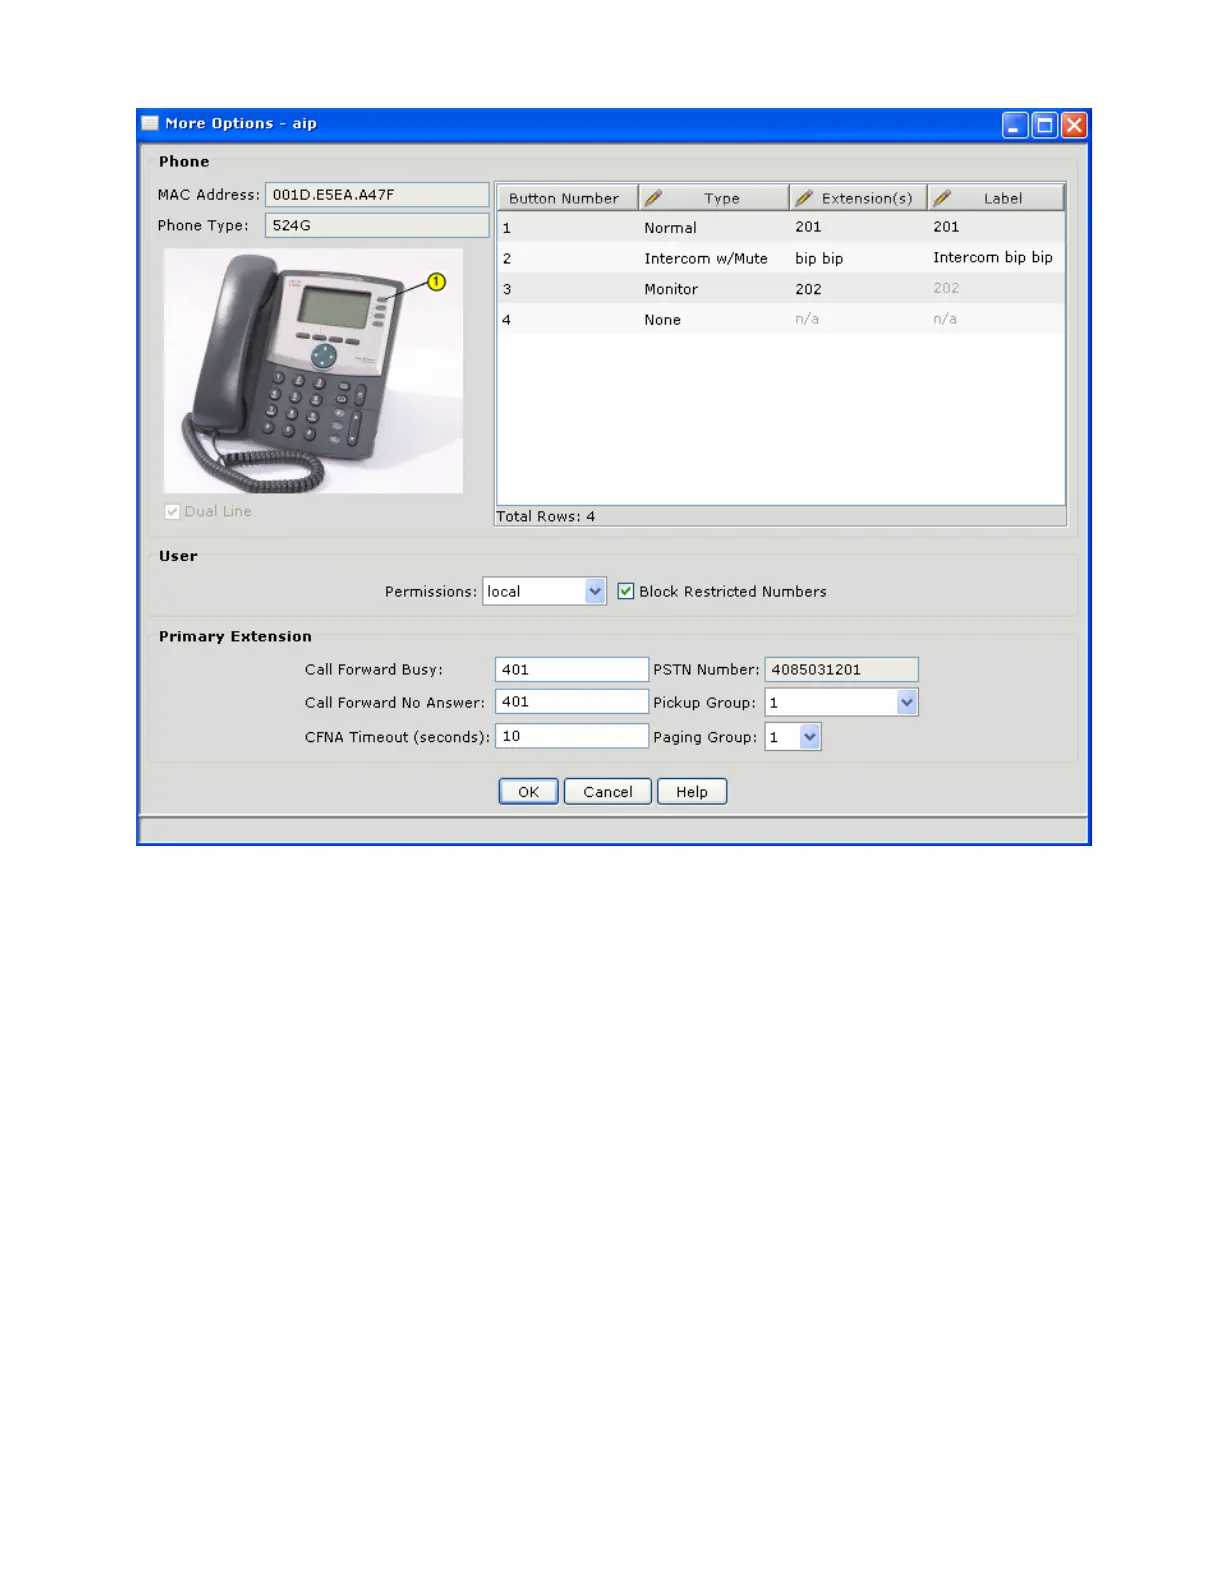Click the Help button
Image resolution: width=1224 pixels, height=1584 pixels.
click(x=691, y=791)
